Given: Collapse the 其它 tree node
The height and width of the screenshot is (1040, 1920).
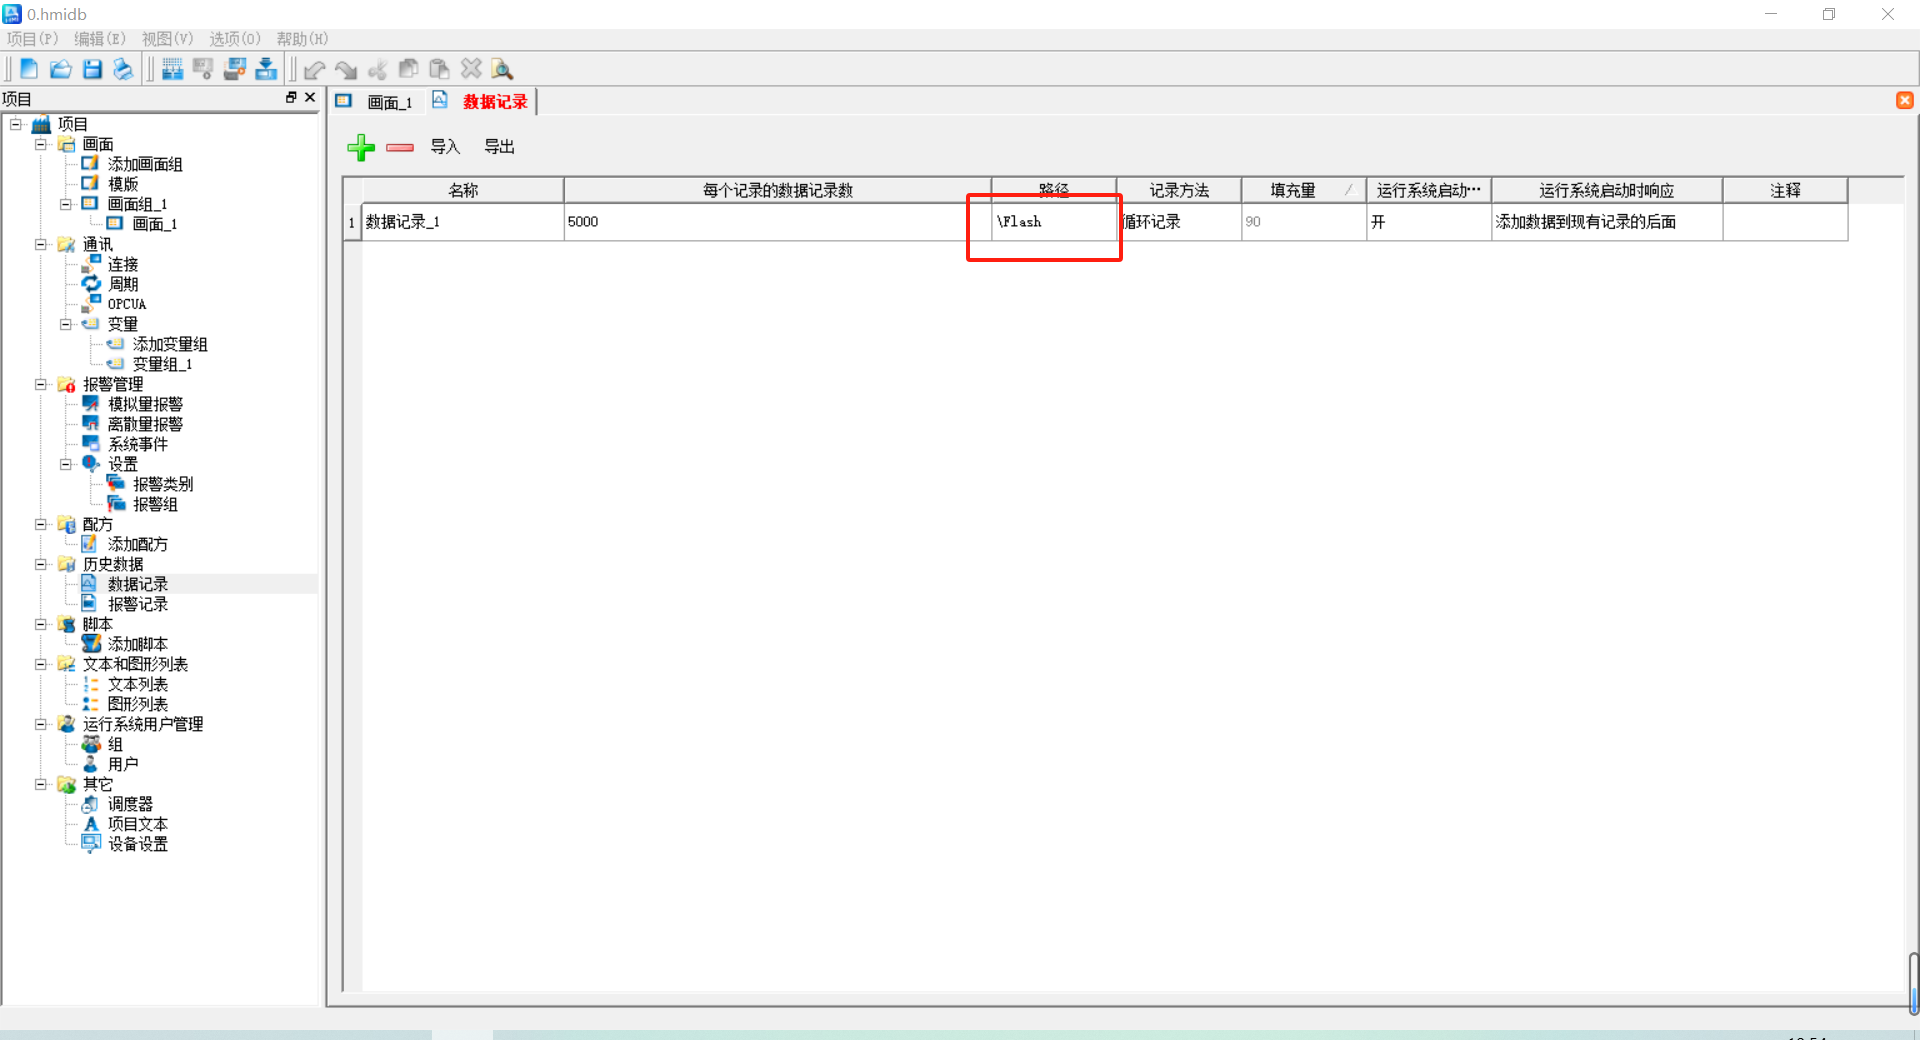Looking at the screenshot, I should coord(41,784).
